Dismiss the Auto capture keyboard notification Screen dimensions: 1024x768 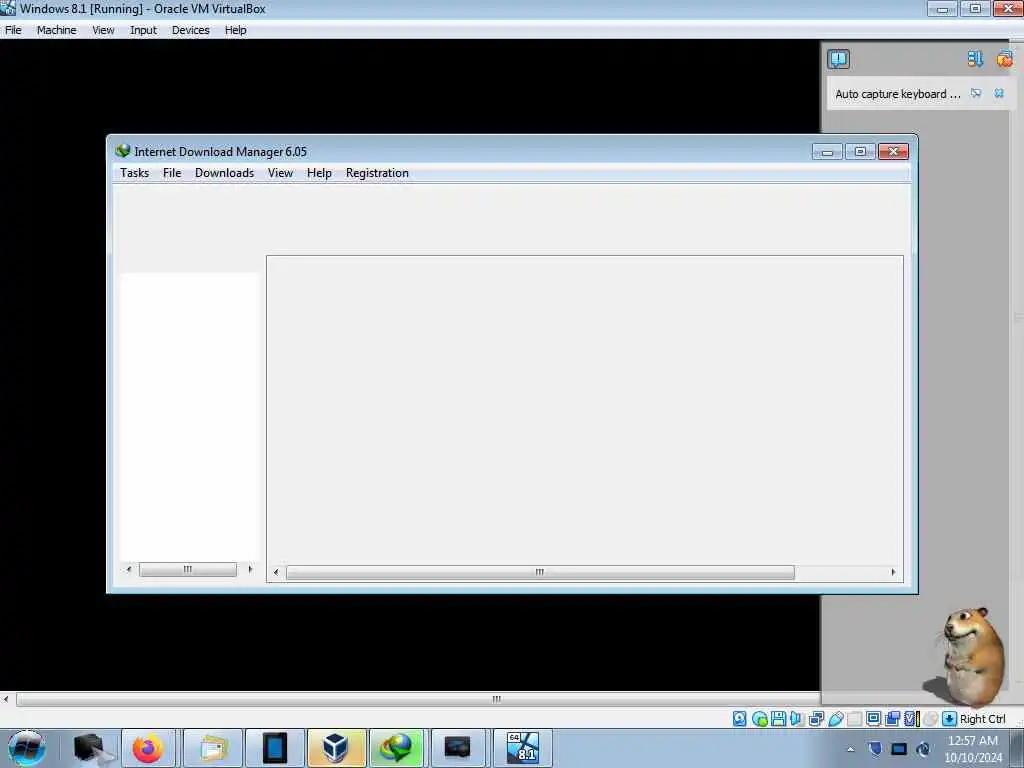(999, 93)
